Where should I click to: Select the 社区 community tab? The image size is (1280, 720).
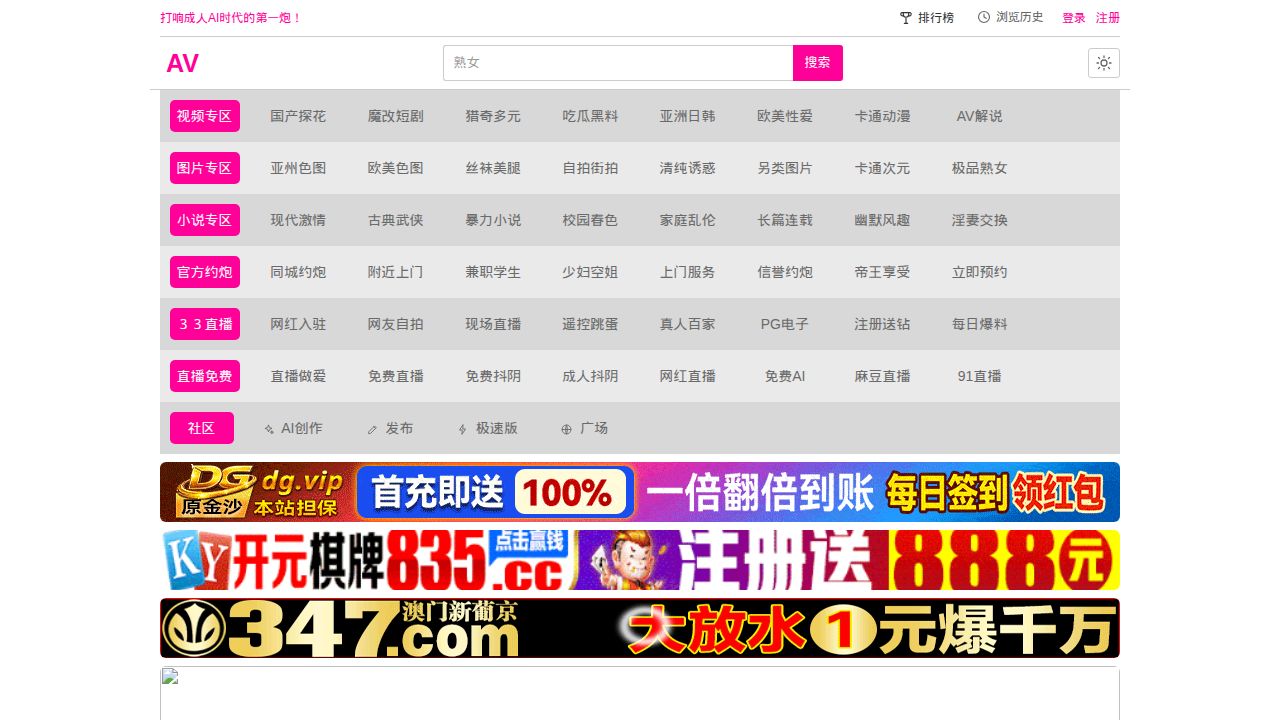coord(202,428)
